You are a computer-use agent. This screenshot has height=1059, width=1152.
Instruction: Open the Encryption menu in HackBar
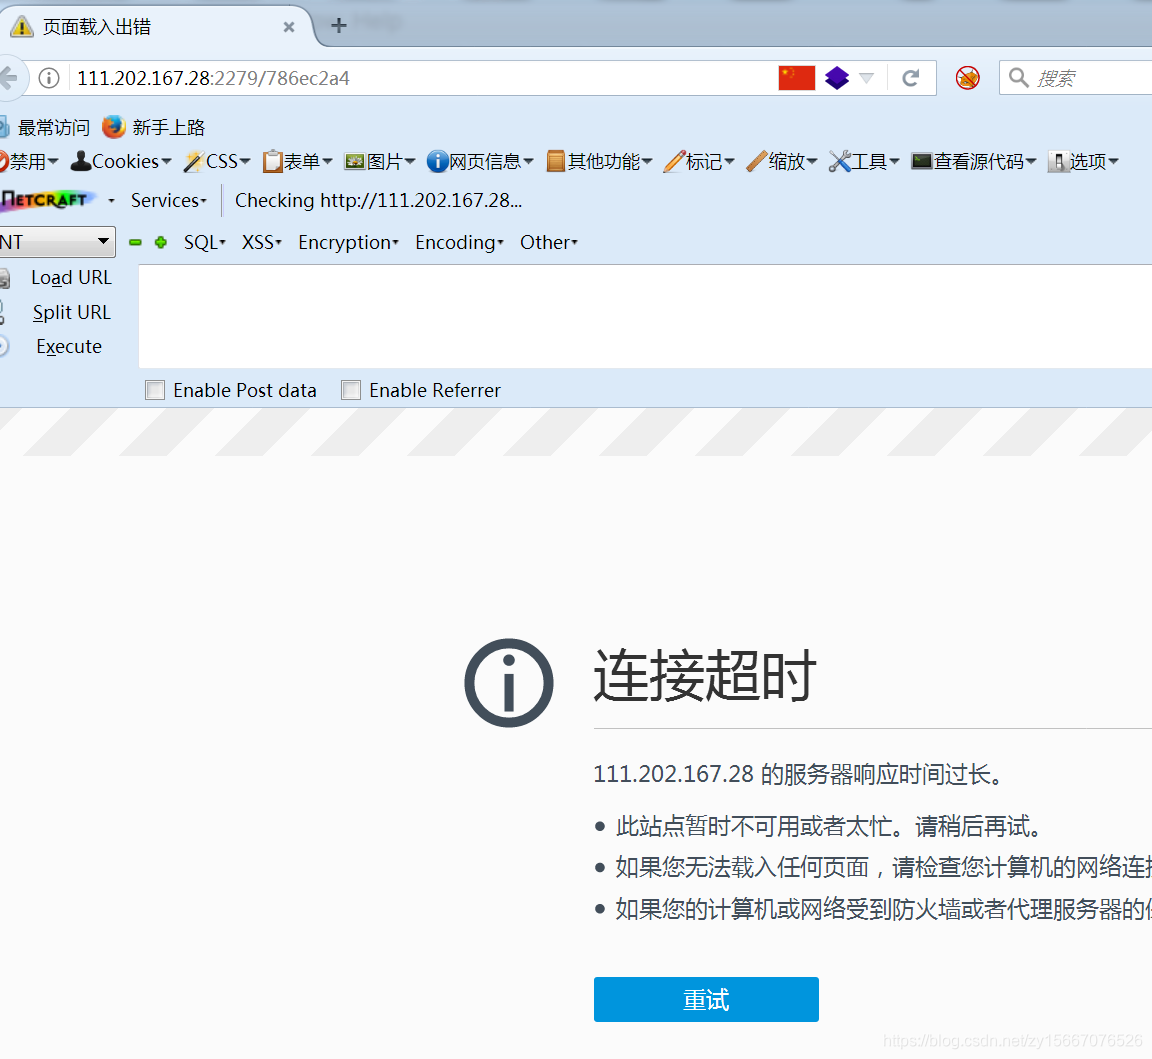(347, 242)
